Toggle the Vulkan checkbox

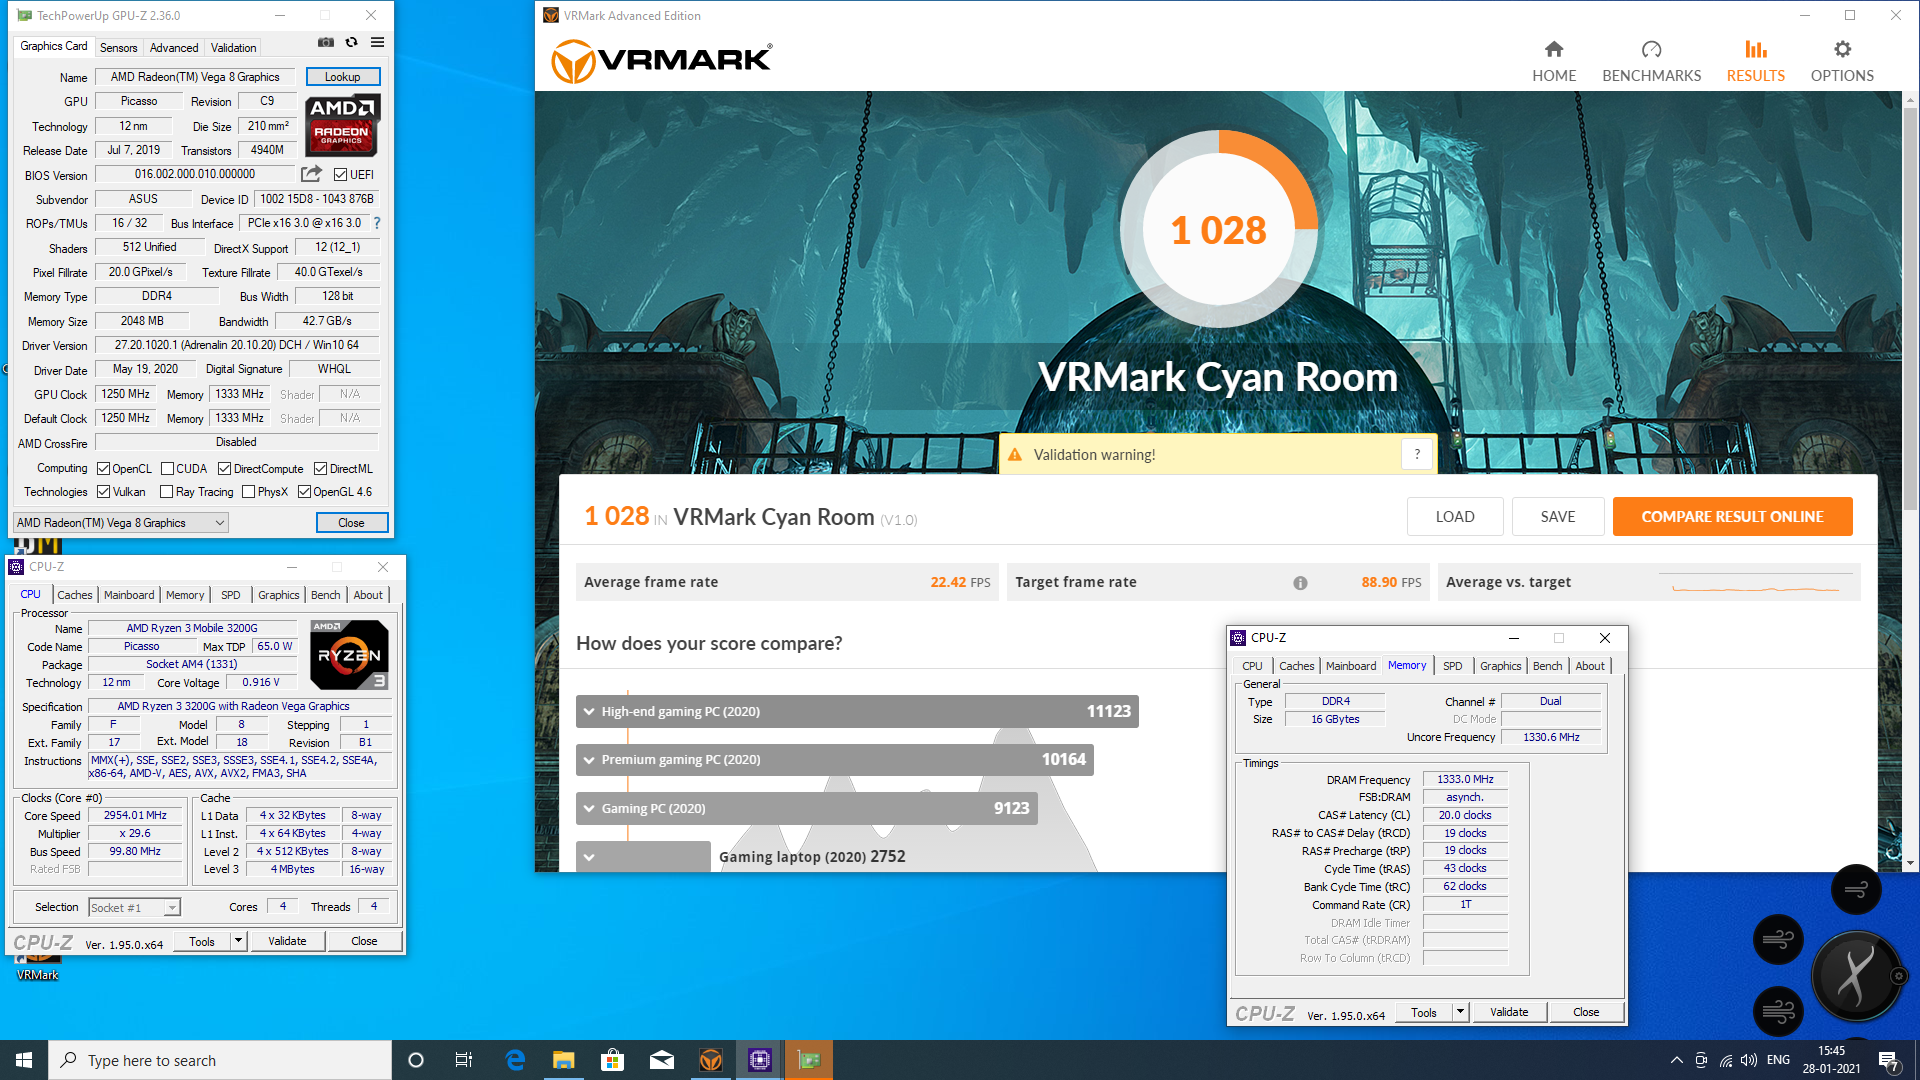tap(103, 492)
